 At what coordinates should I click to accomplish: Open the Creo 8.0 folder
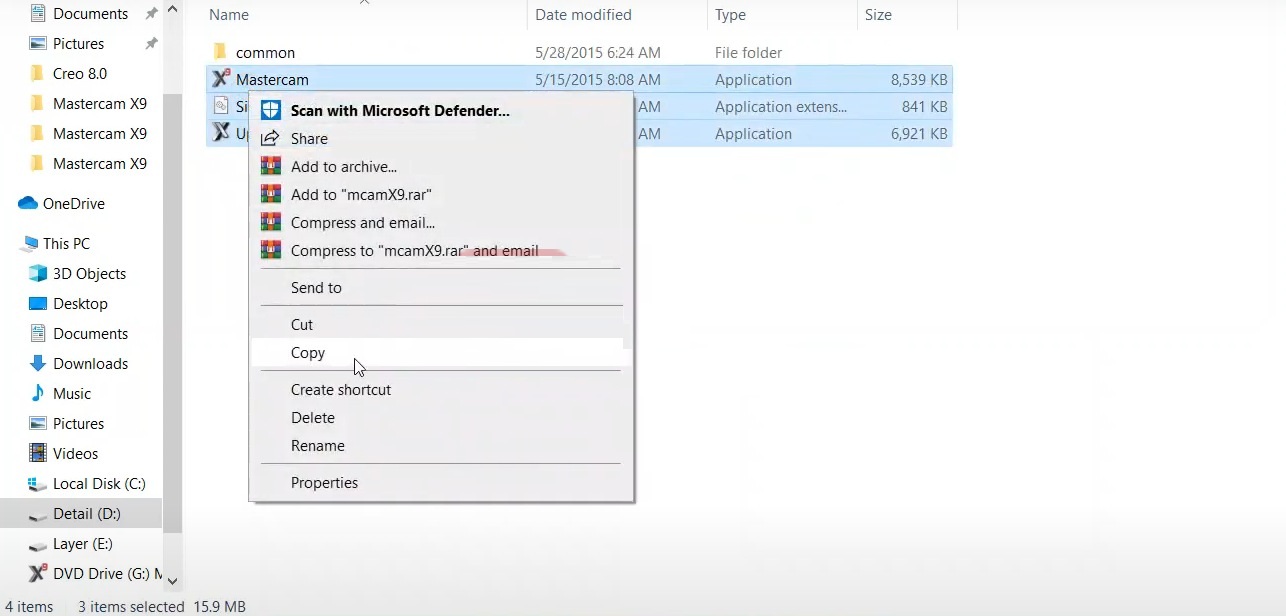(80, 74)
